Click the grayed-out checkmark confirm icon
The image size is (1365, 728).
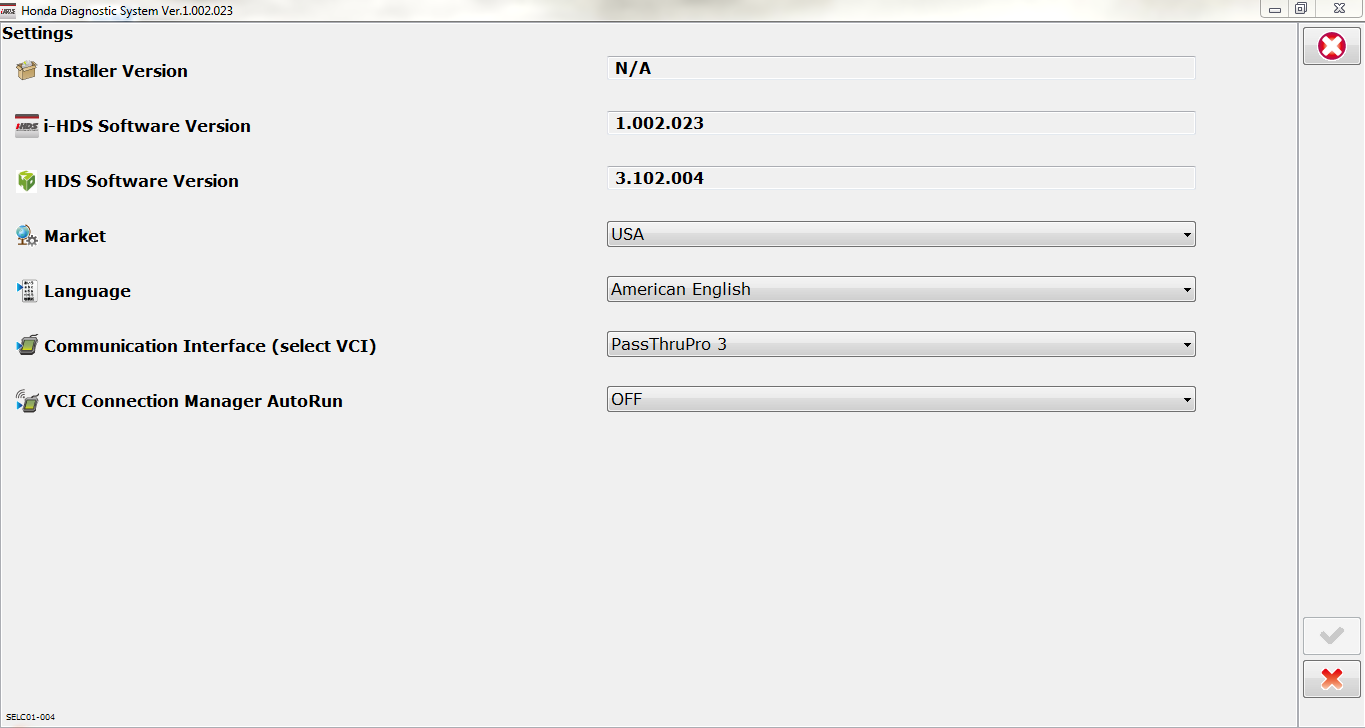coord(1331,636)
